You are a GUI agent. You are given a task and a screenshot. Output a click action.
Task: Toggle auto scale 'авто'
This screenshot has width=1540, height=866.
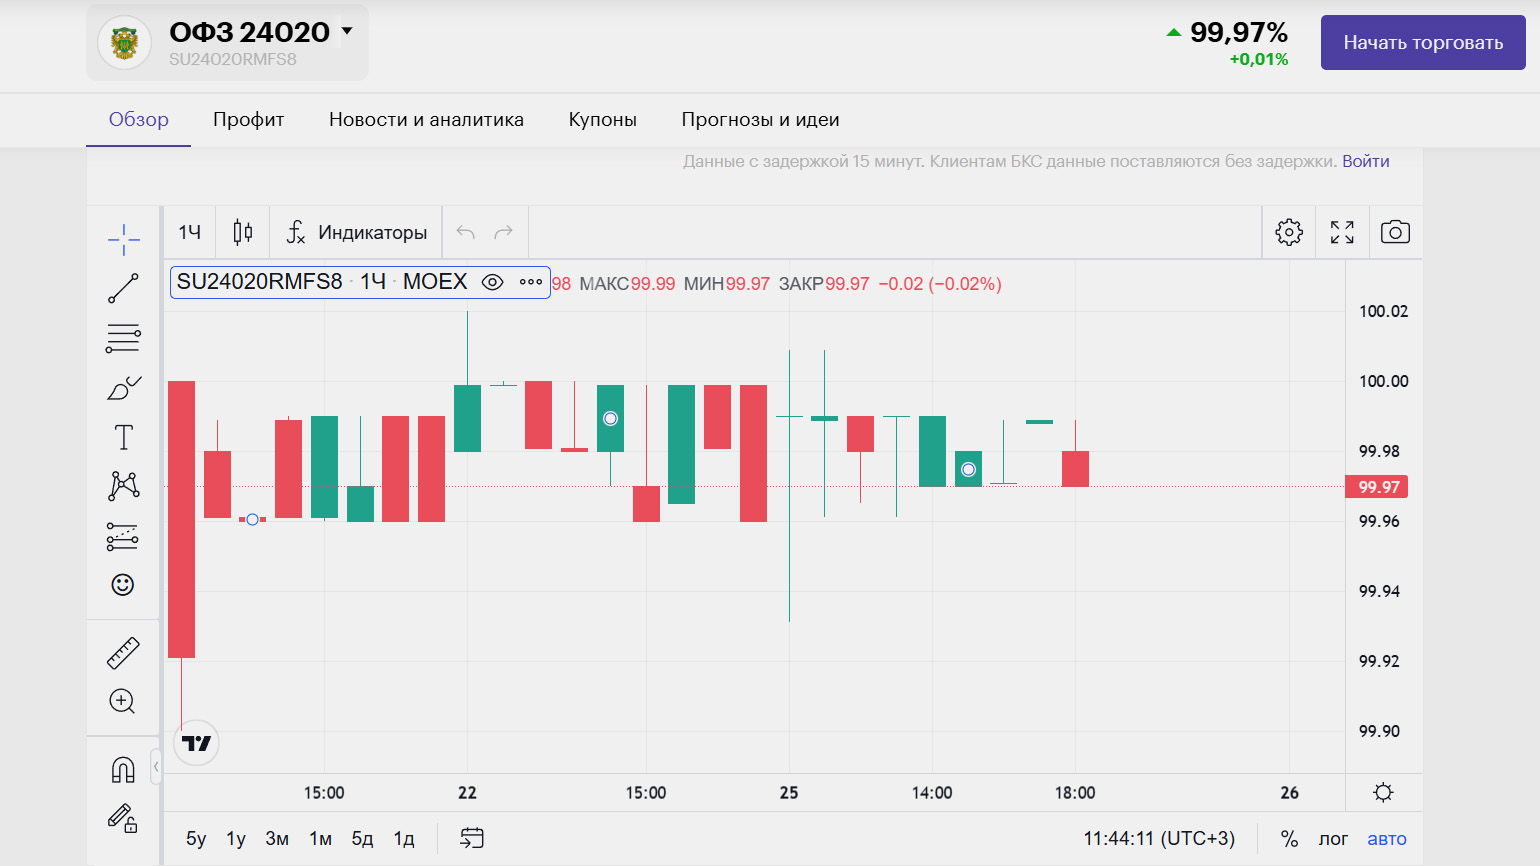tap(1386, 839)
